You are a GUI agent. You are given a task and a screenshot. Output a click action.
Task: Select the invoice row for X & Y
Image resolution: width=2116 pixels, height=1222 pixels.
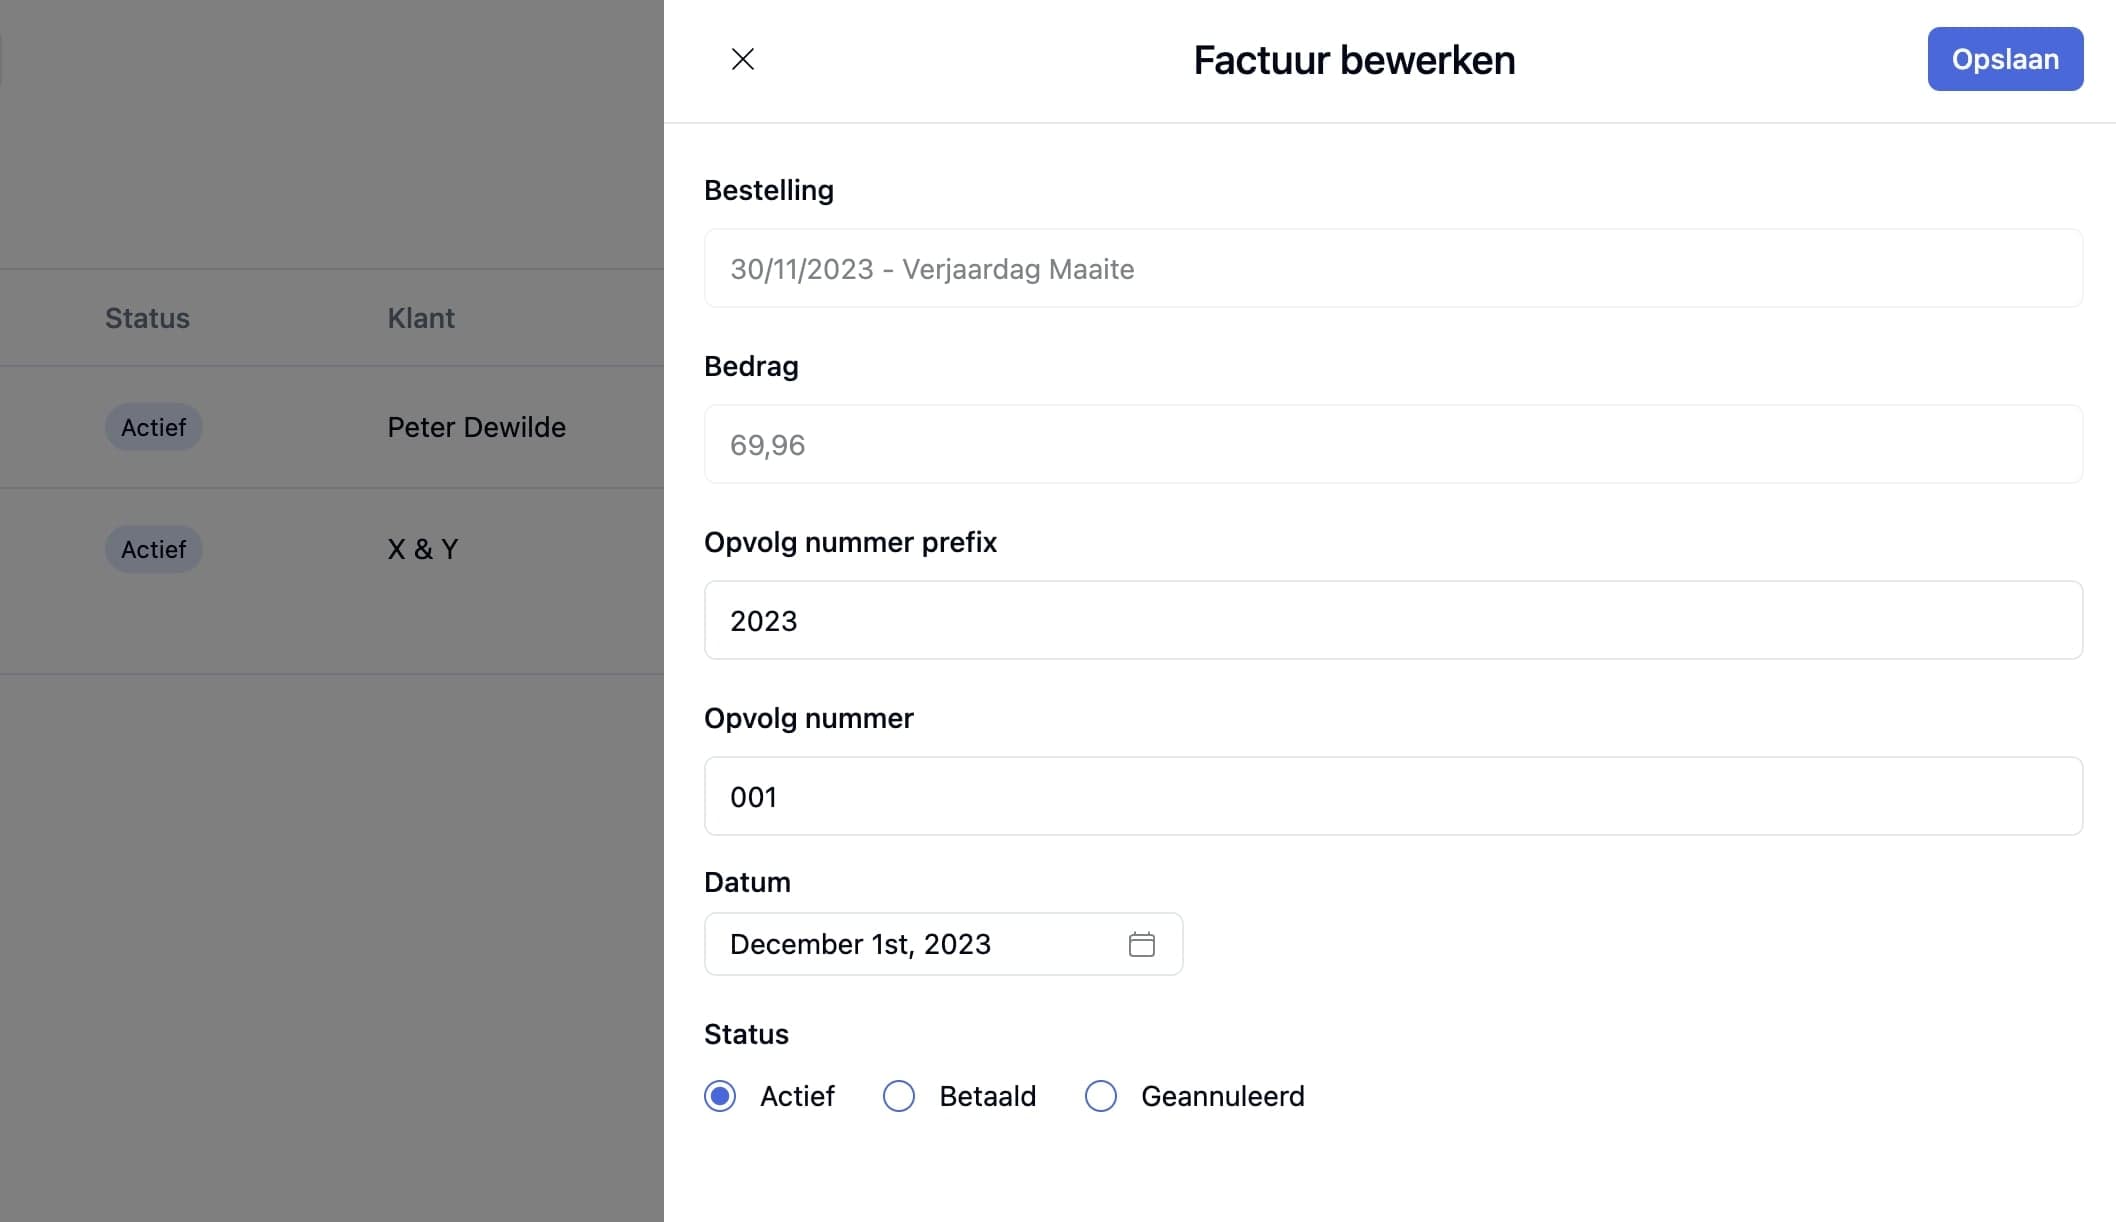(422, 548)
